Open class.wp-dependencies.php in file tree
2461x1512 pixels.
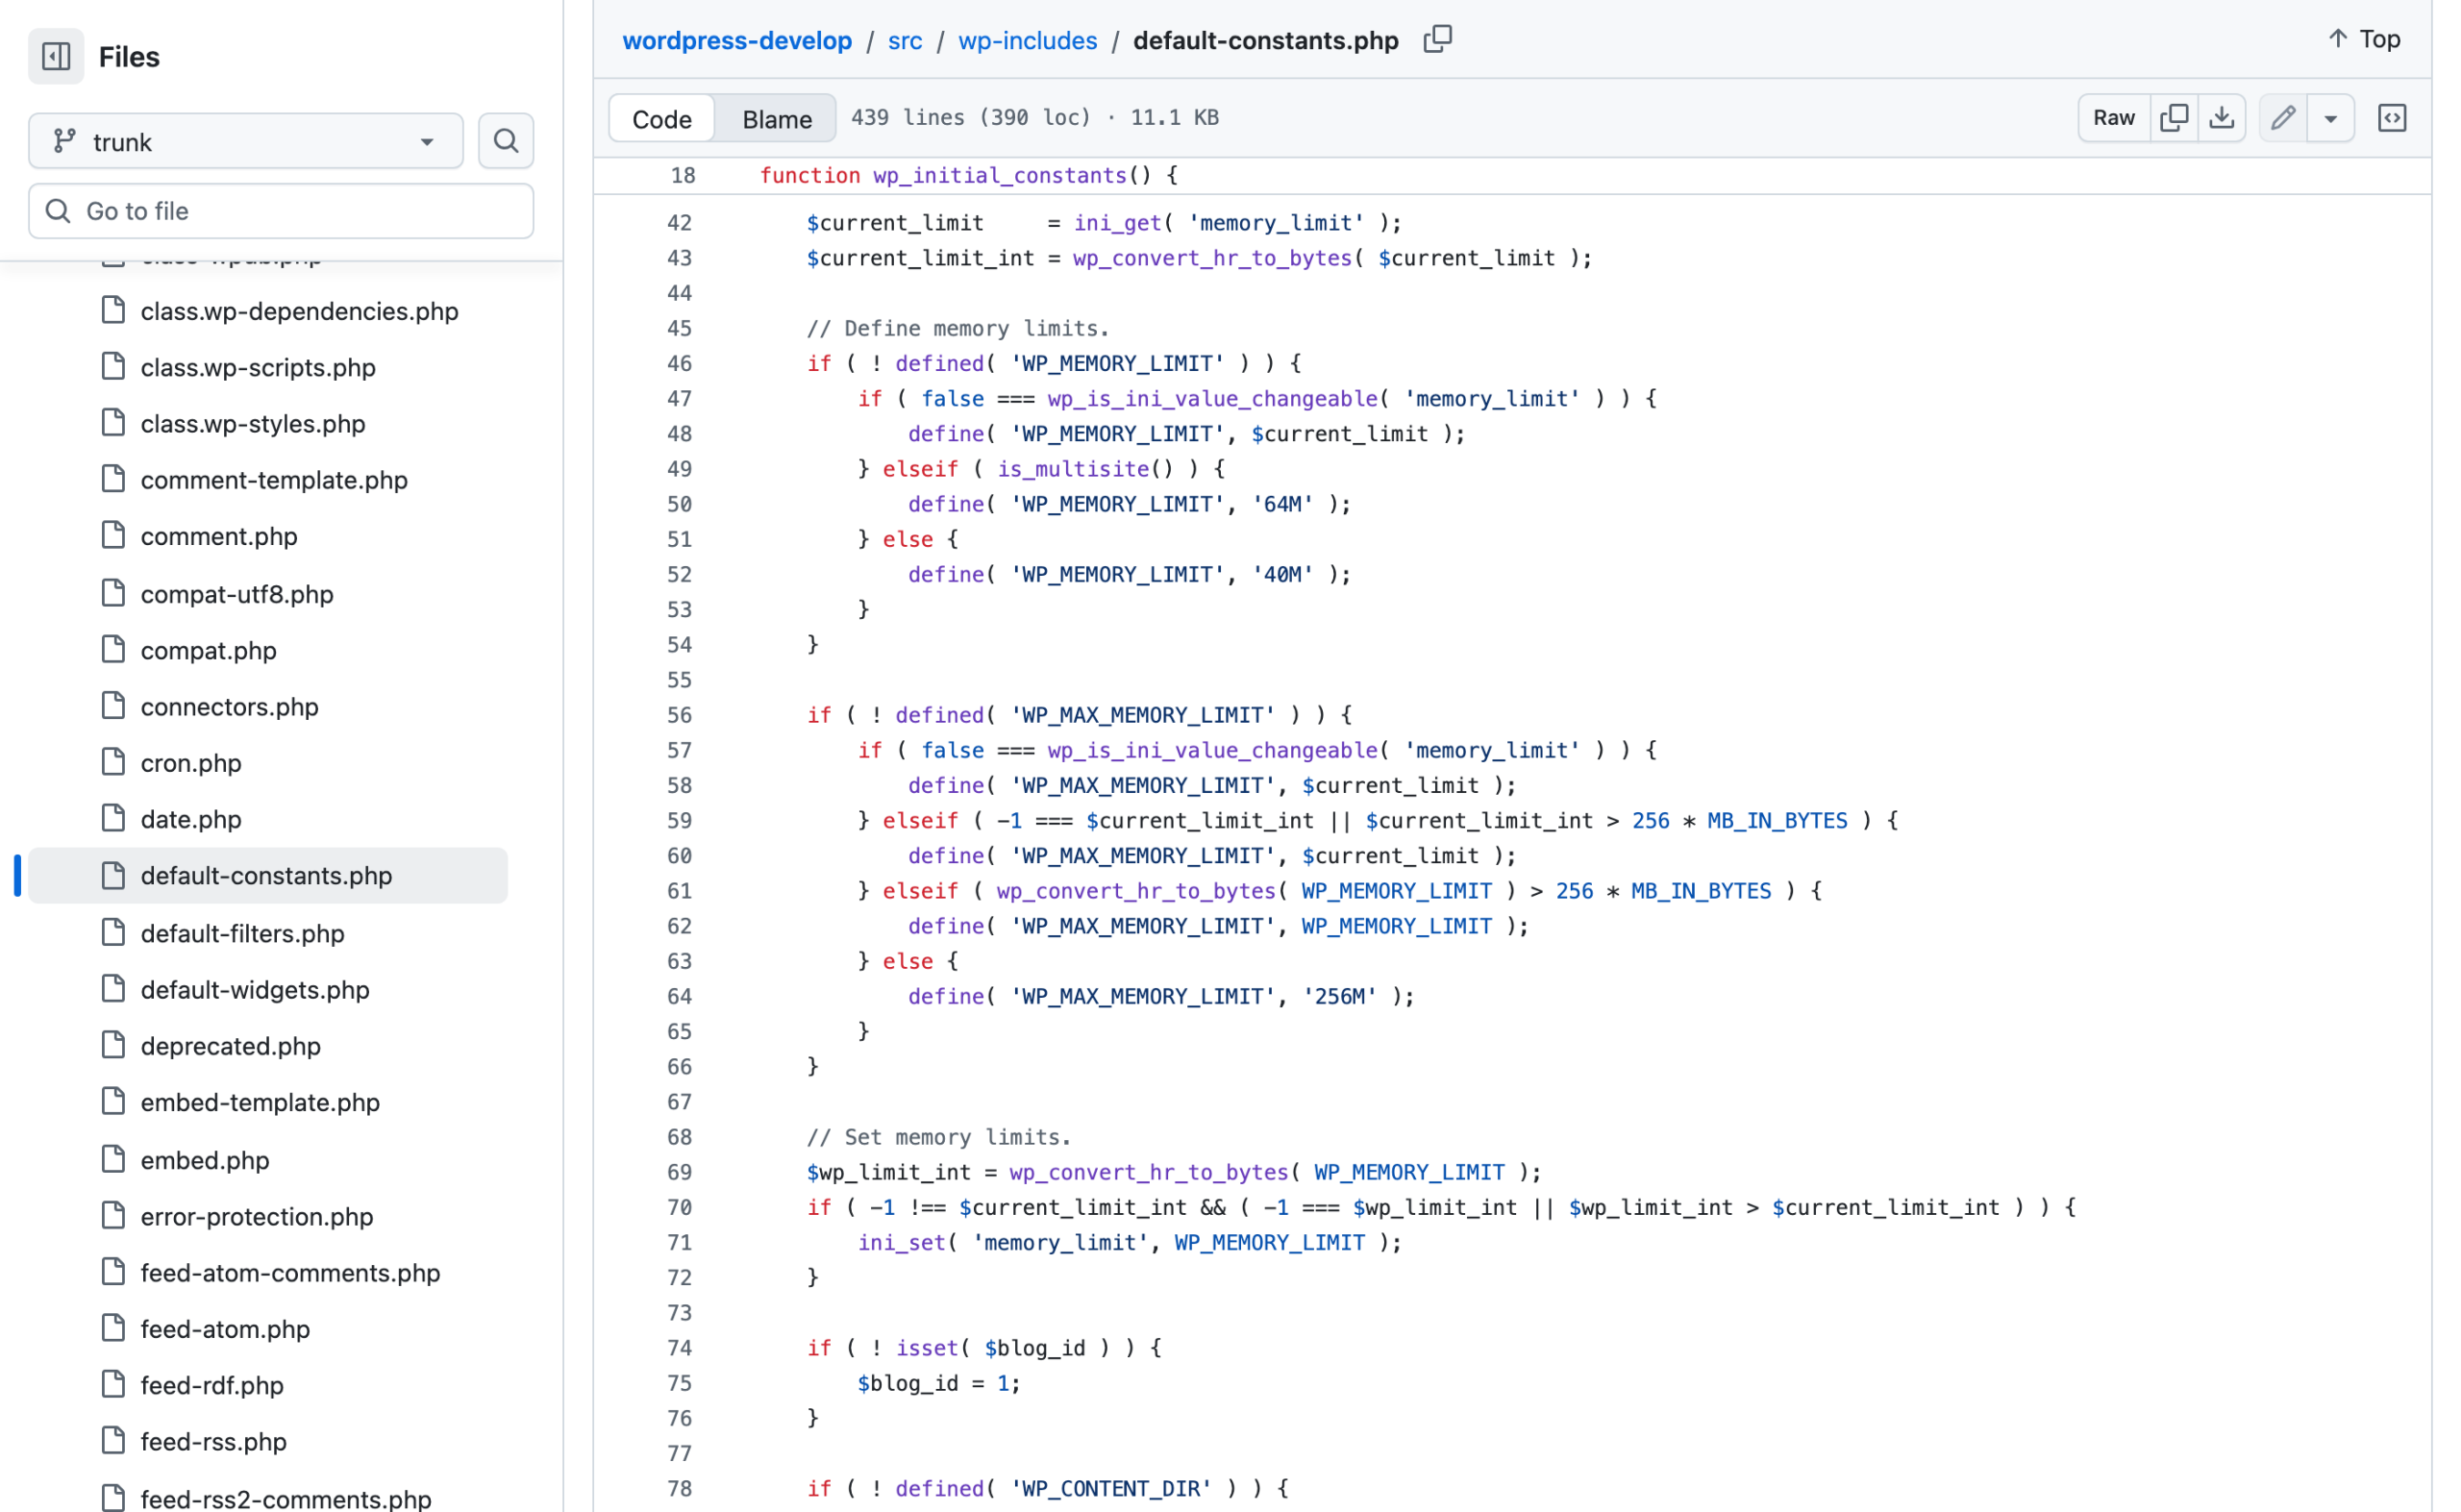click(x=268, y=311)
